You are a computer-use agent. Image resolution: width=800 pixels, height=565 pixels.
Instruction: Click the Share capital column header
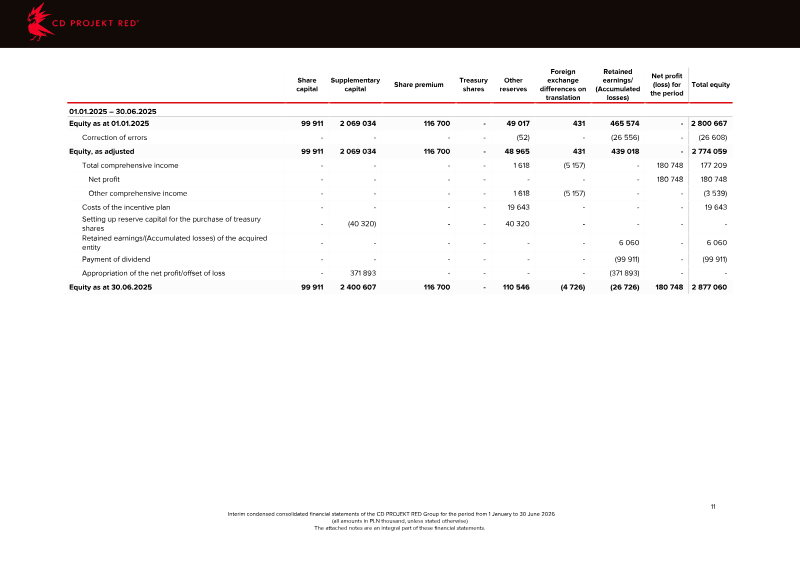coord(307,85)
